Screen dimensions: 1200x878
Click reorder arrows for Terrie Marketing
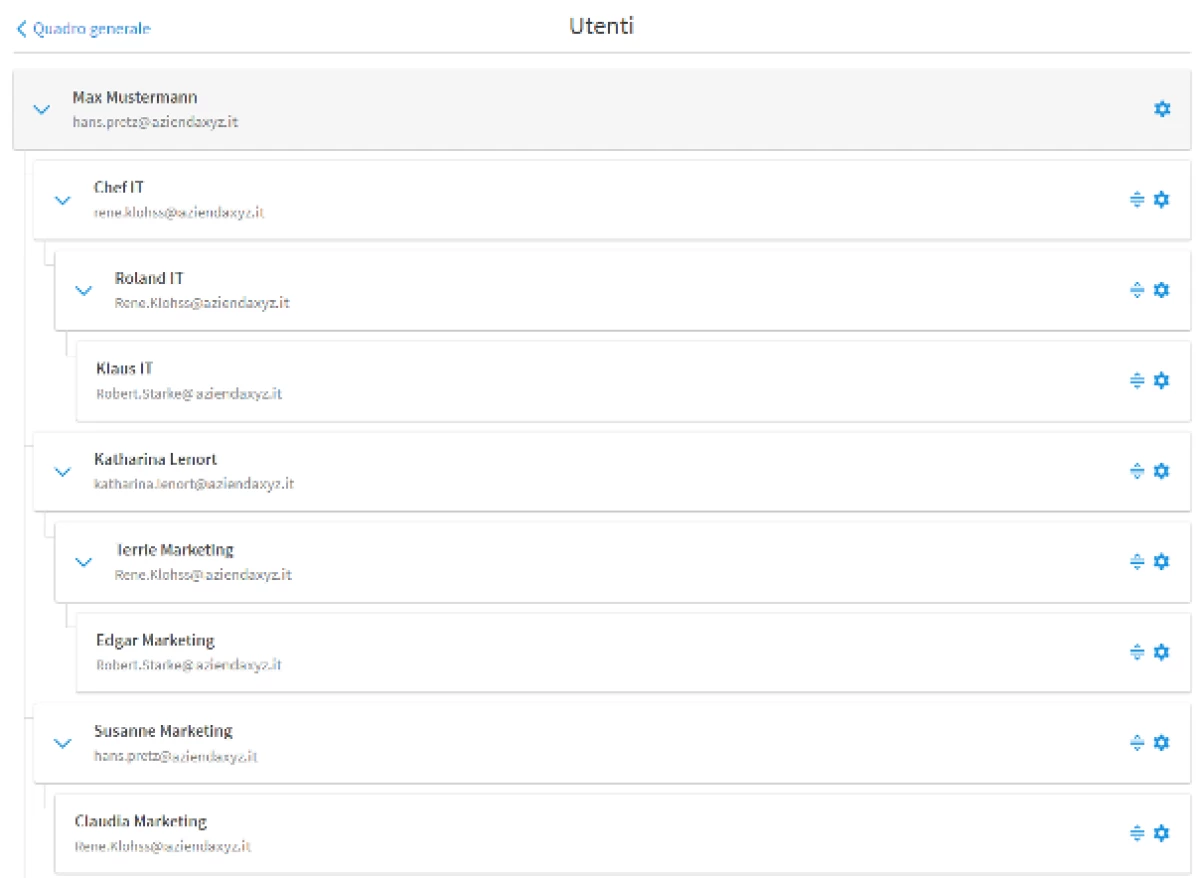pos(1136,561)
